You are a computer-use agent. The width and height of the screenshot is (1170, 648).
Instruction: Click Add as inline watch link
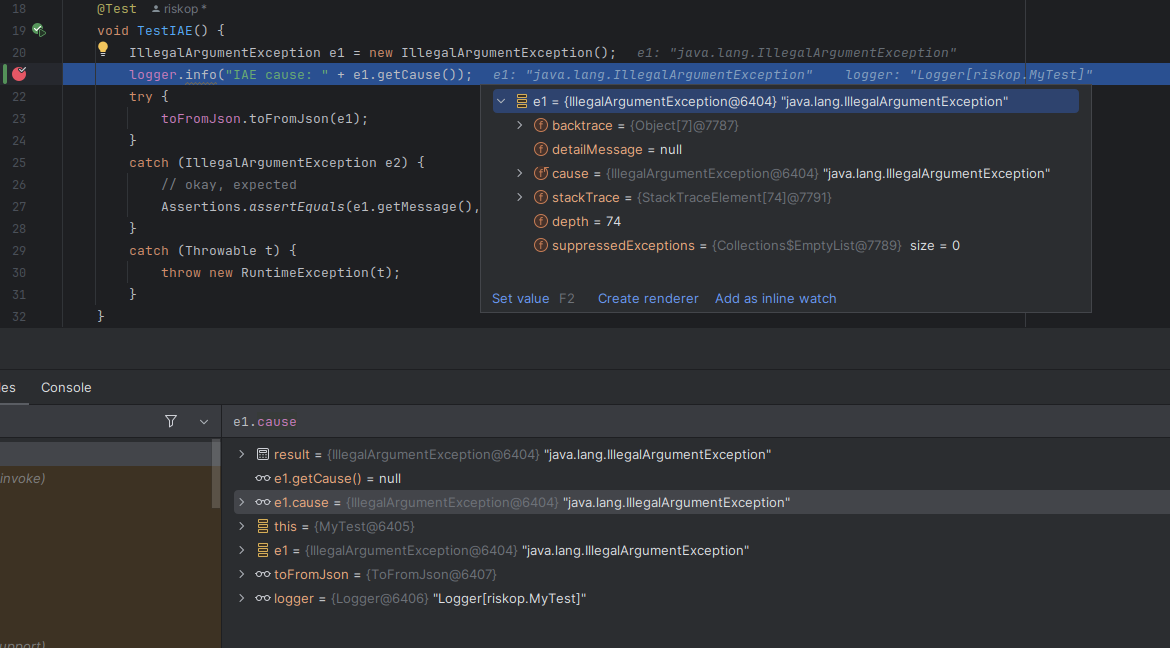(775, 299)
